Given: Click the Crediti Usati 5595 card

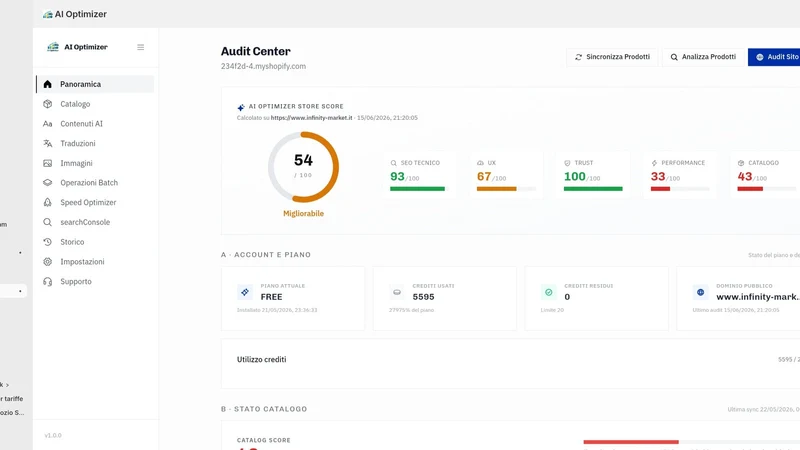Looking at the screenshot, I should (x=444, y=298).
